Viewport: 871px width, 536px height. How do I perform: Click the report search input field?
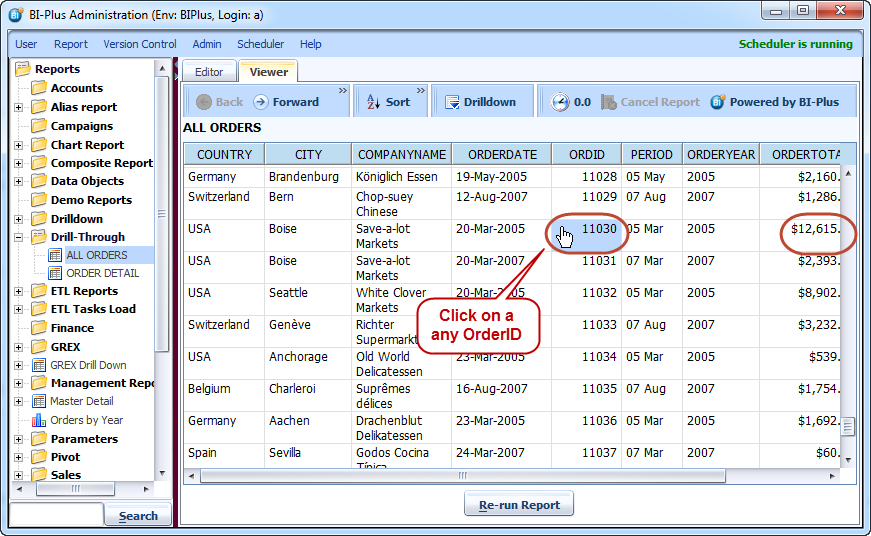[x=56, y=515]
